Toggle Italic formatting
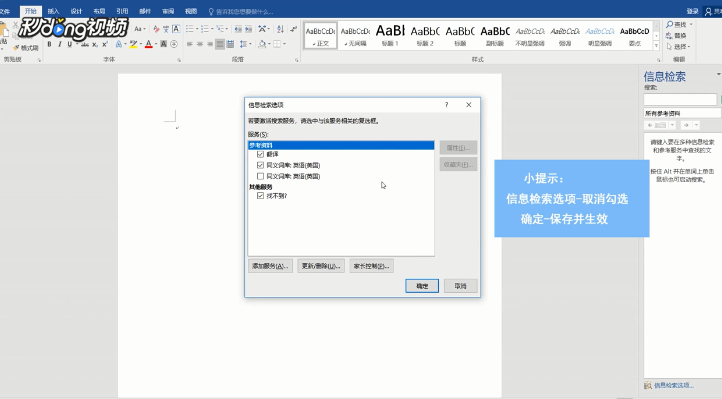722x399 pixels. point(59,44)
